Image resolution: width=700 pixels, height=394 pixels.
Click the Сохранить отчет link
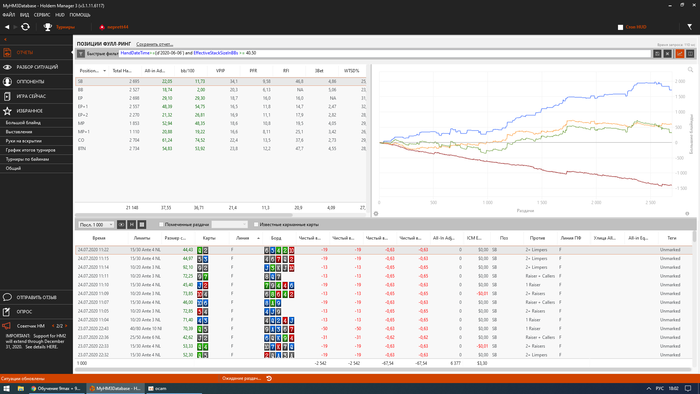pos(154,44)
